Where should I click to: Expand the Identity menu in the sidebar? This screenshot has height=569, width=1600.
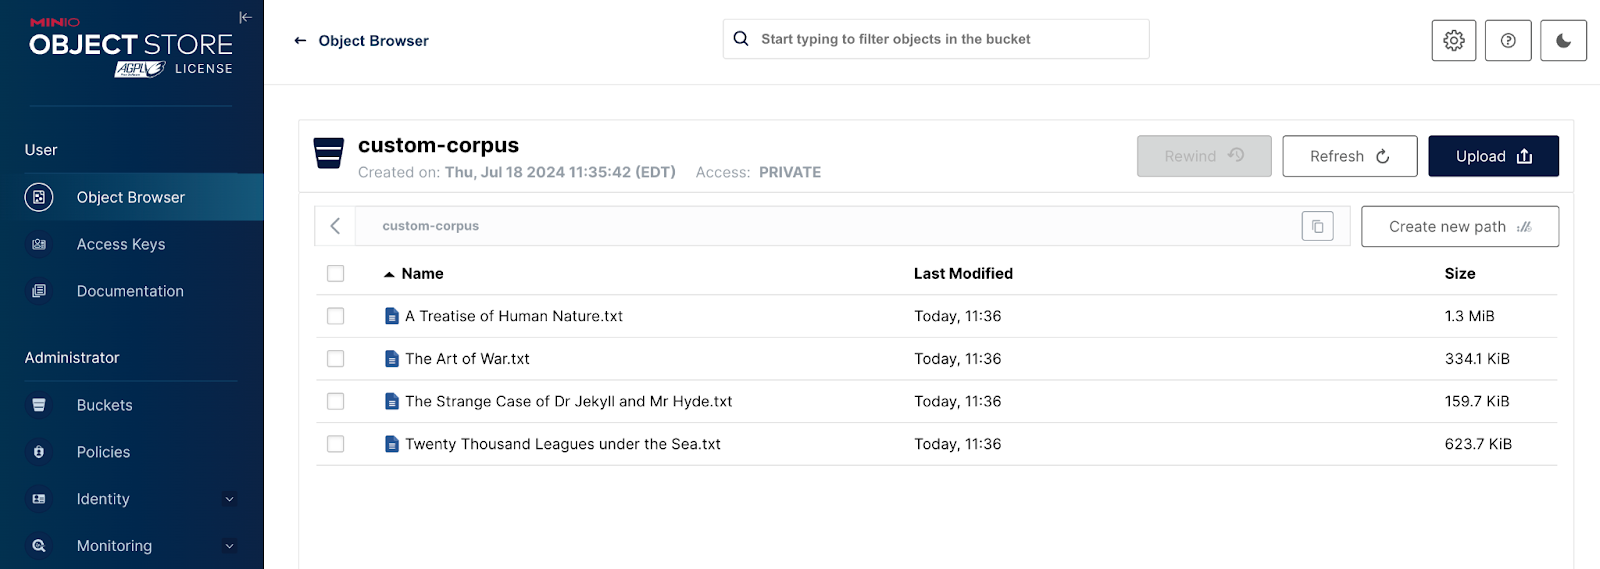point(229,499)
